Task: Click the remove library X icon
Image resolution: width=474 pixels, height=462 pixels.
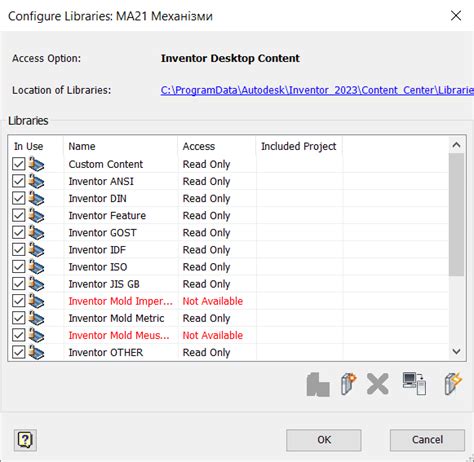Action: (378, 384)
